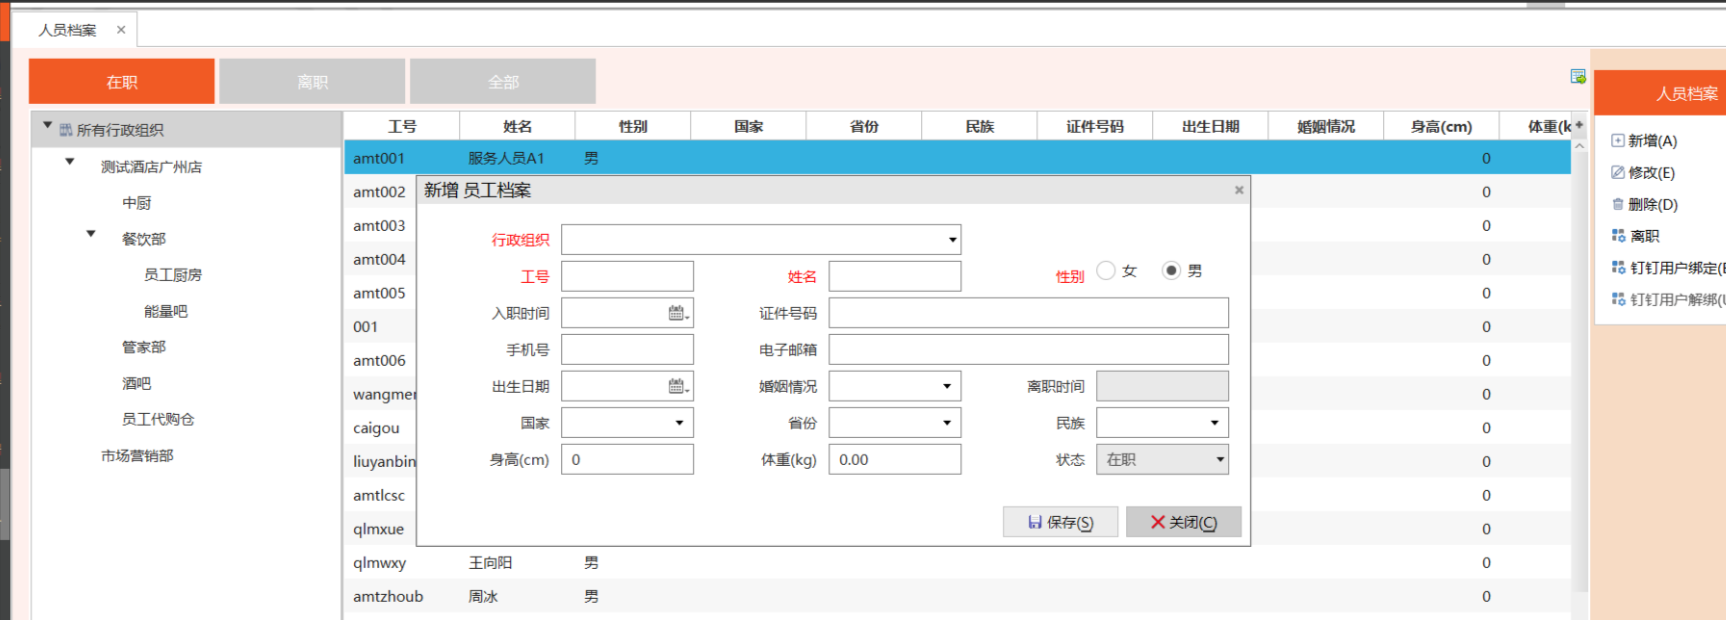The image size is (1726, 620).
Task: Expand the 民族 dropdown list
Action: point(1214,423)
